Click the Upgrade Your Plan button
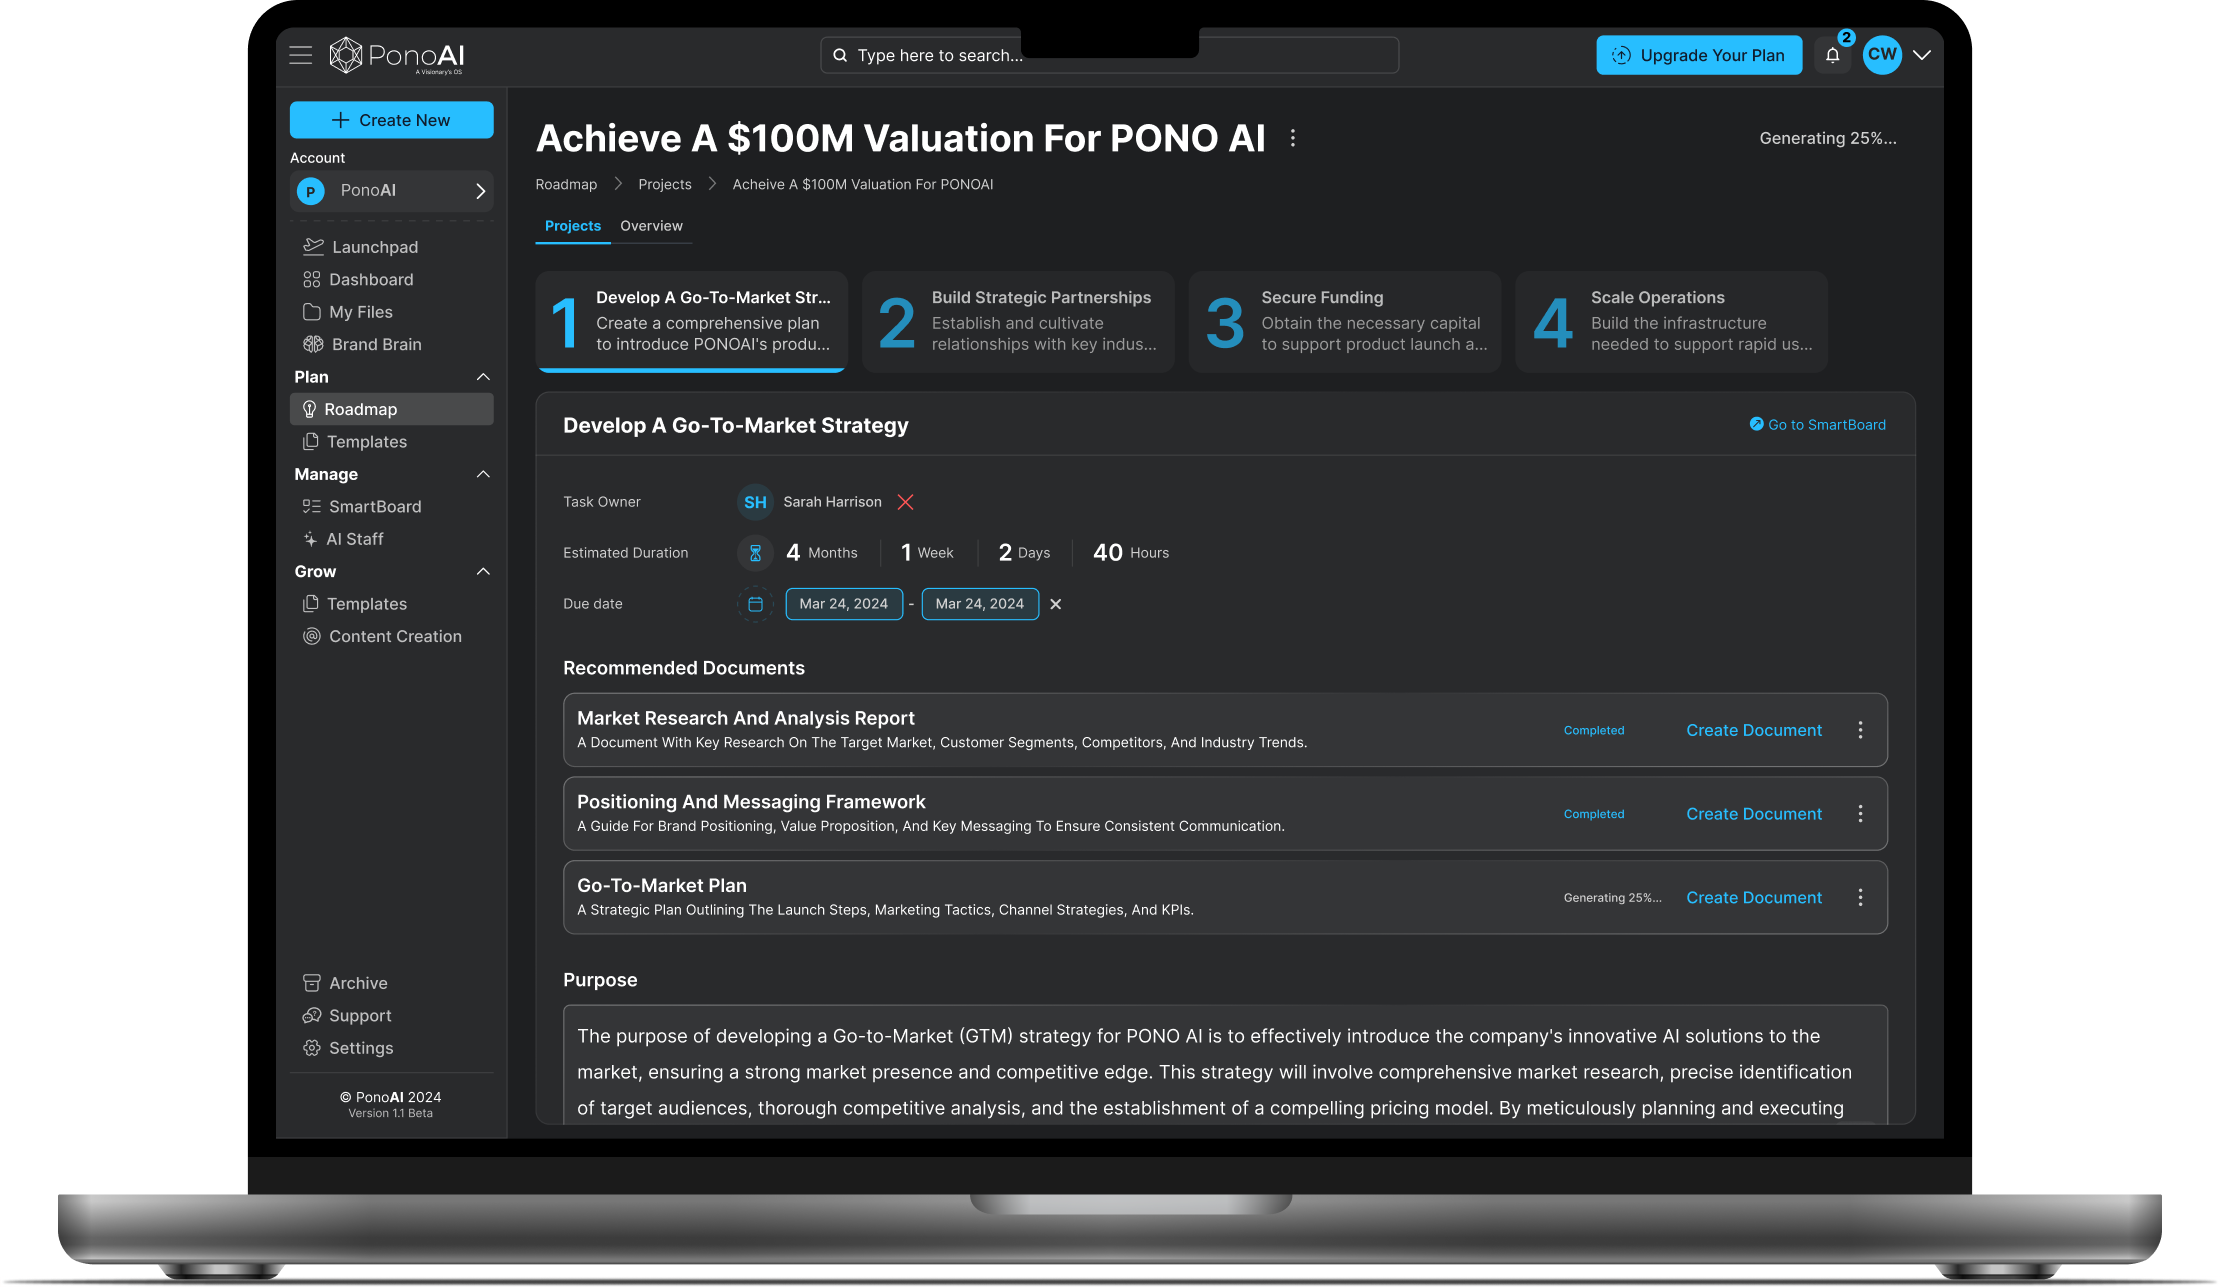The width and height of the screenshot is (2220, 1287). point(1698,55)
